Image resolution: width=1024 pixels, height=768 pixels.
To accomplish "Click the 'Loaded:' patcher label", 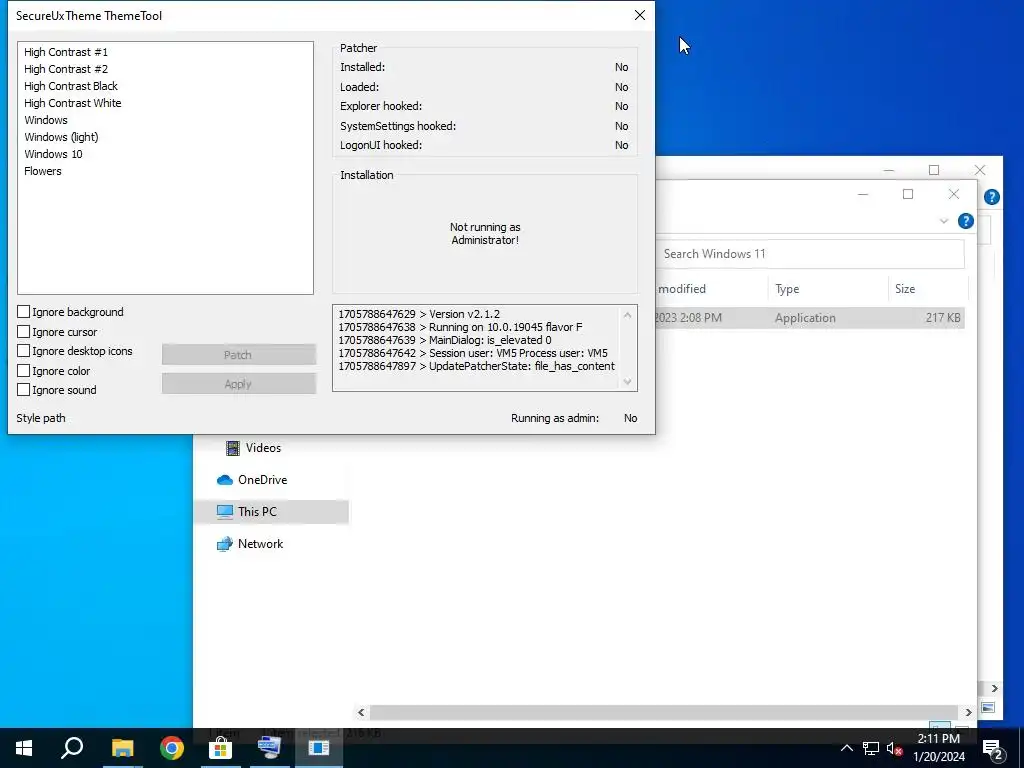I will tap(359, 87).
